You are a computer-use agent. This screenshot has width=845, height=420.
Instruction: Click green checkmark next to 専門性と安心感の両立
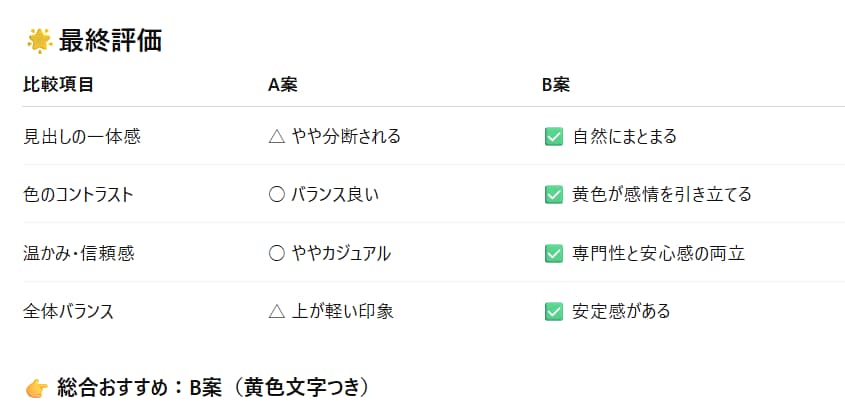[x=553, y=253]
